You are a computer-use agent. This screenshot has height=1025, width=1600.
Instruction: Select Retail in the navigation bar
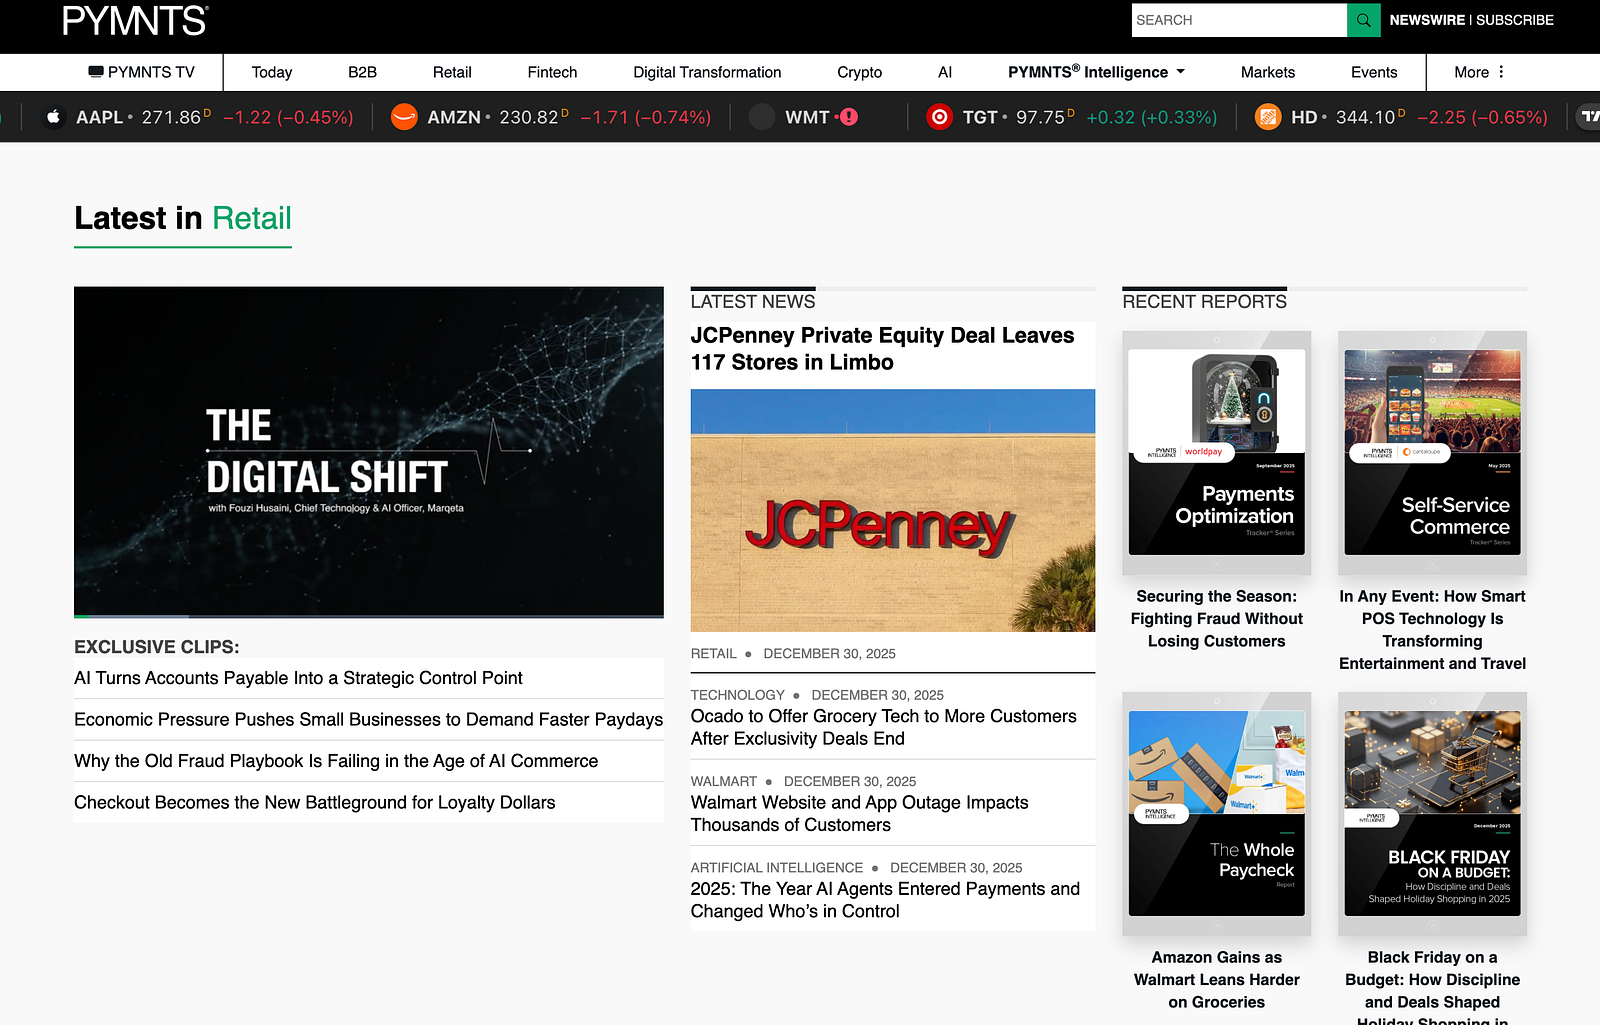[452, 72]
